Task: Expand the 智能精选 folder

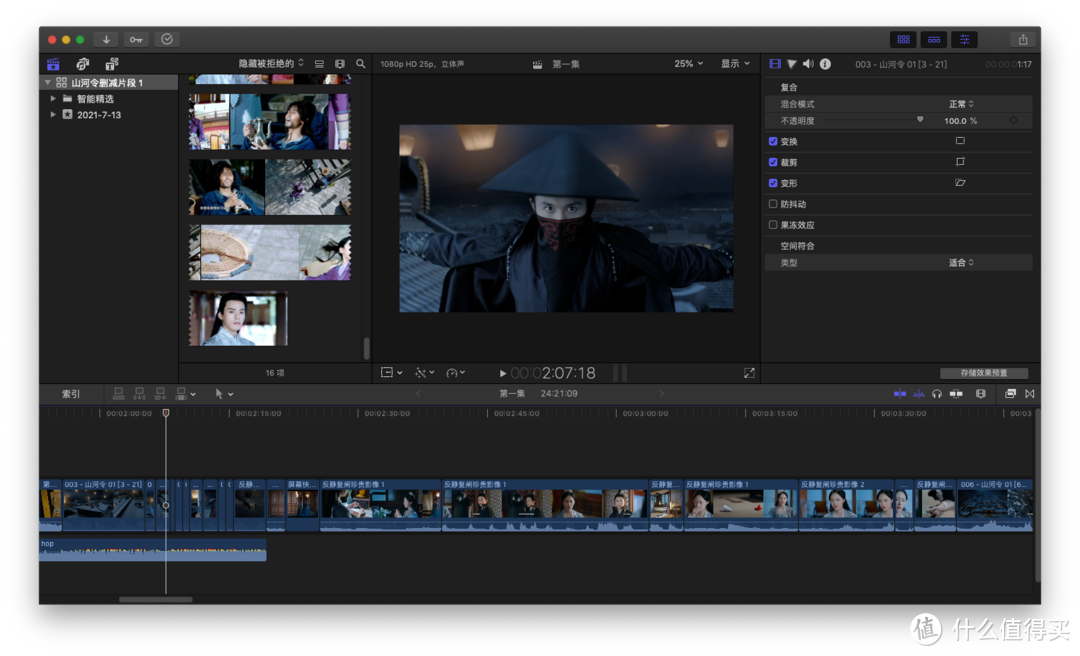Action: pos(53,99)
